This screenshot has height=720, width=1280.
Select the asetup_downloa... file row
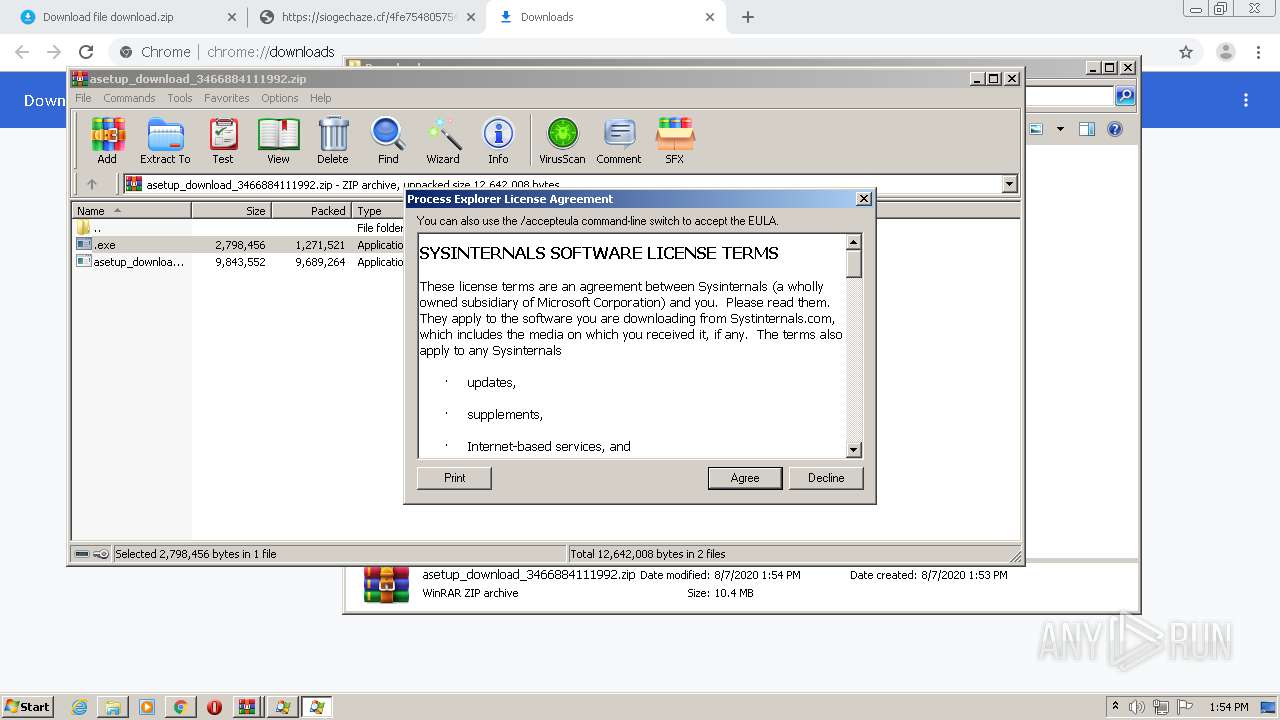(x=238, y=262)
